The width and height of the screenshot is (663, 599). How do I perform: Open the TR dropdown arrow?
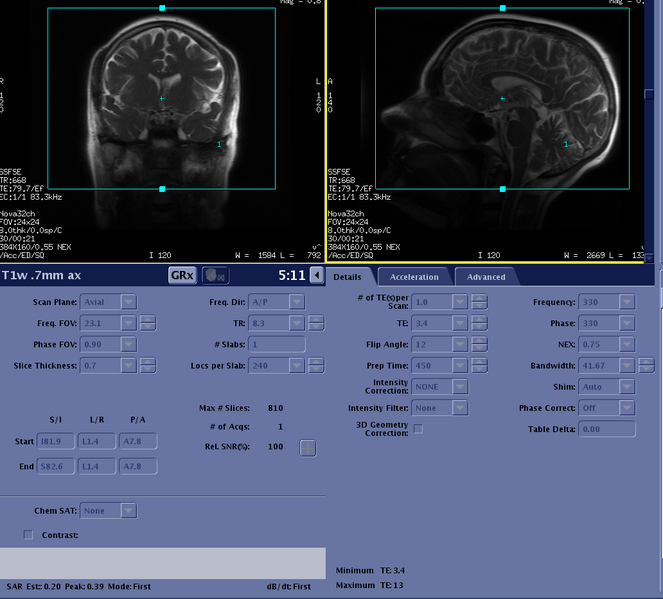(297, 323)
